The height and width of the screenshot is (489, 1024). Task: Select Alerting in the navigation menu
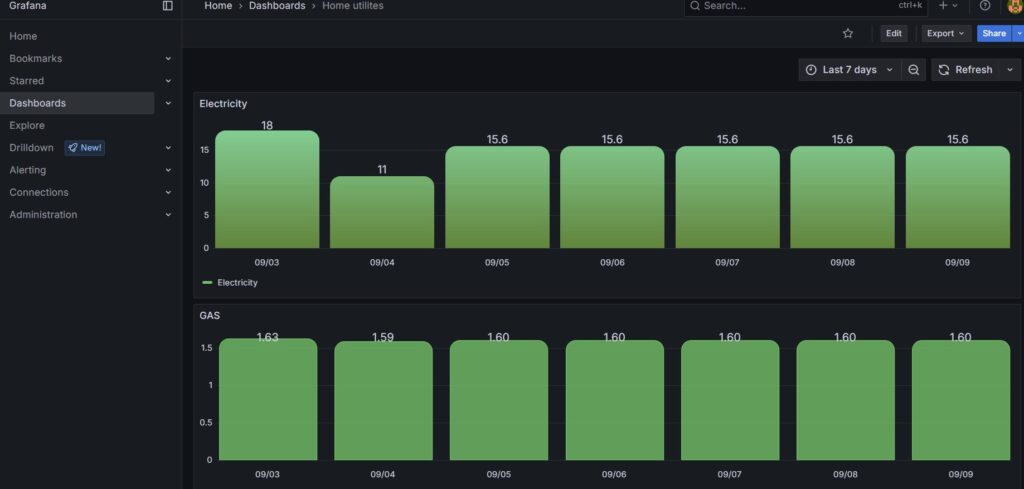28,170
